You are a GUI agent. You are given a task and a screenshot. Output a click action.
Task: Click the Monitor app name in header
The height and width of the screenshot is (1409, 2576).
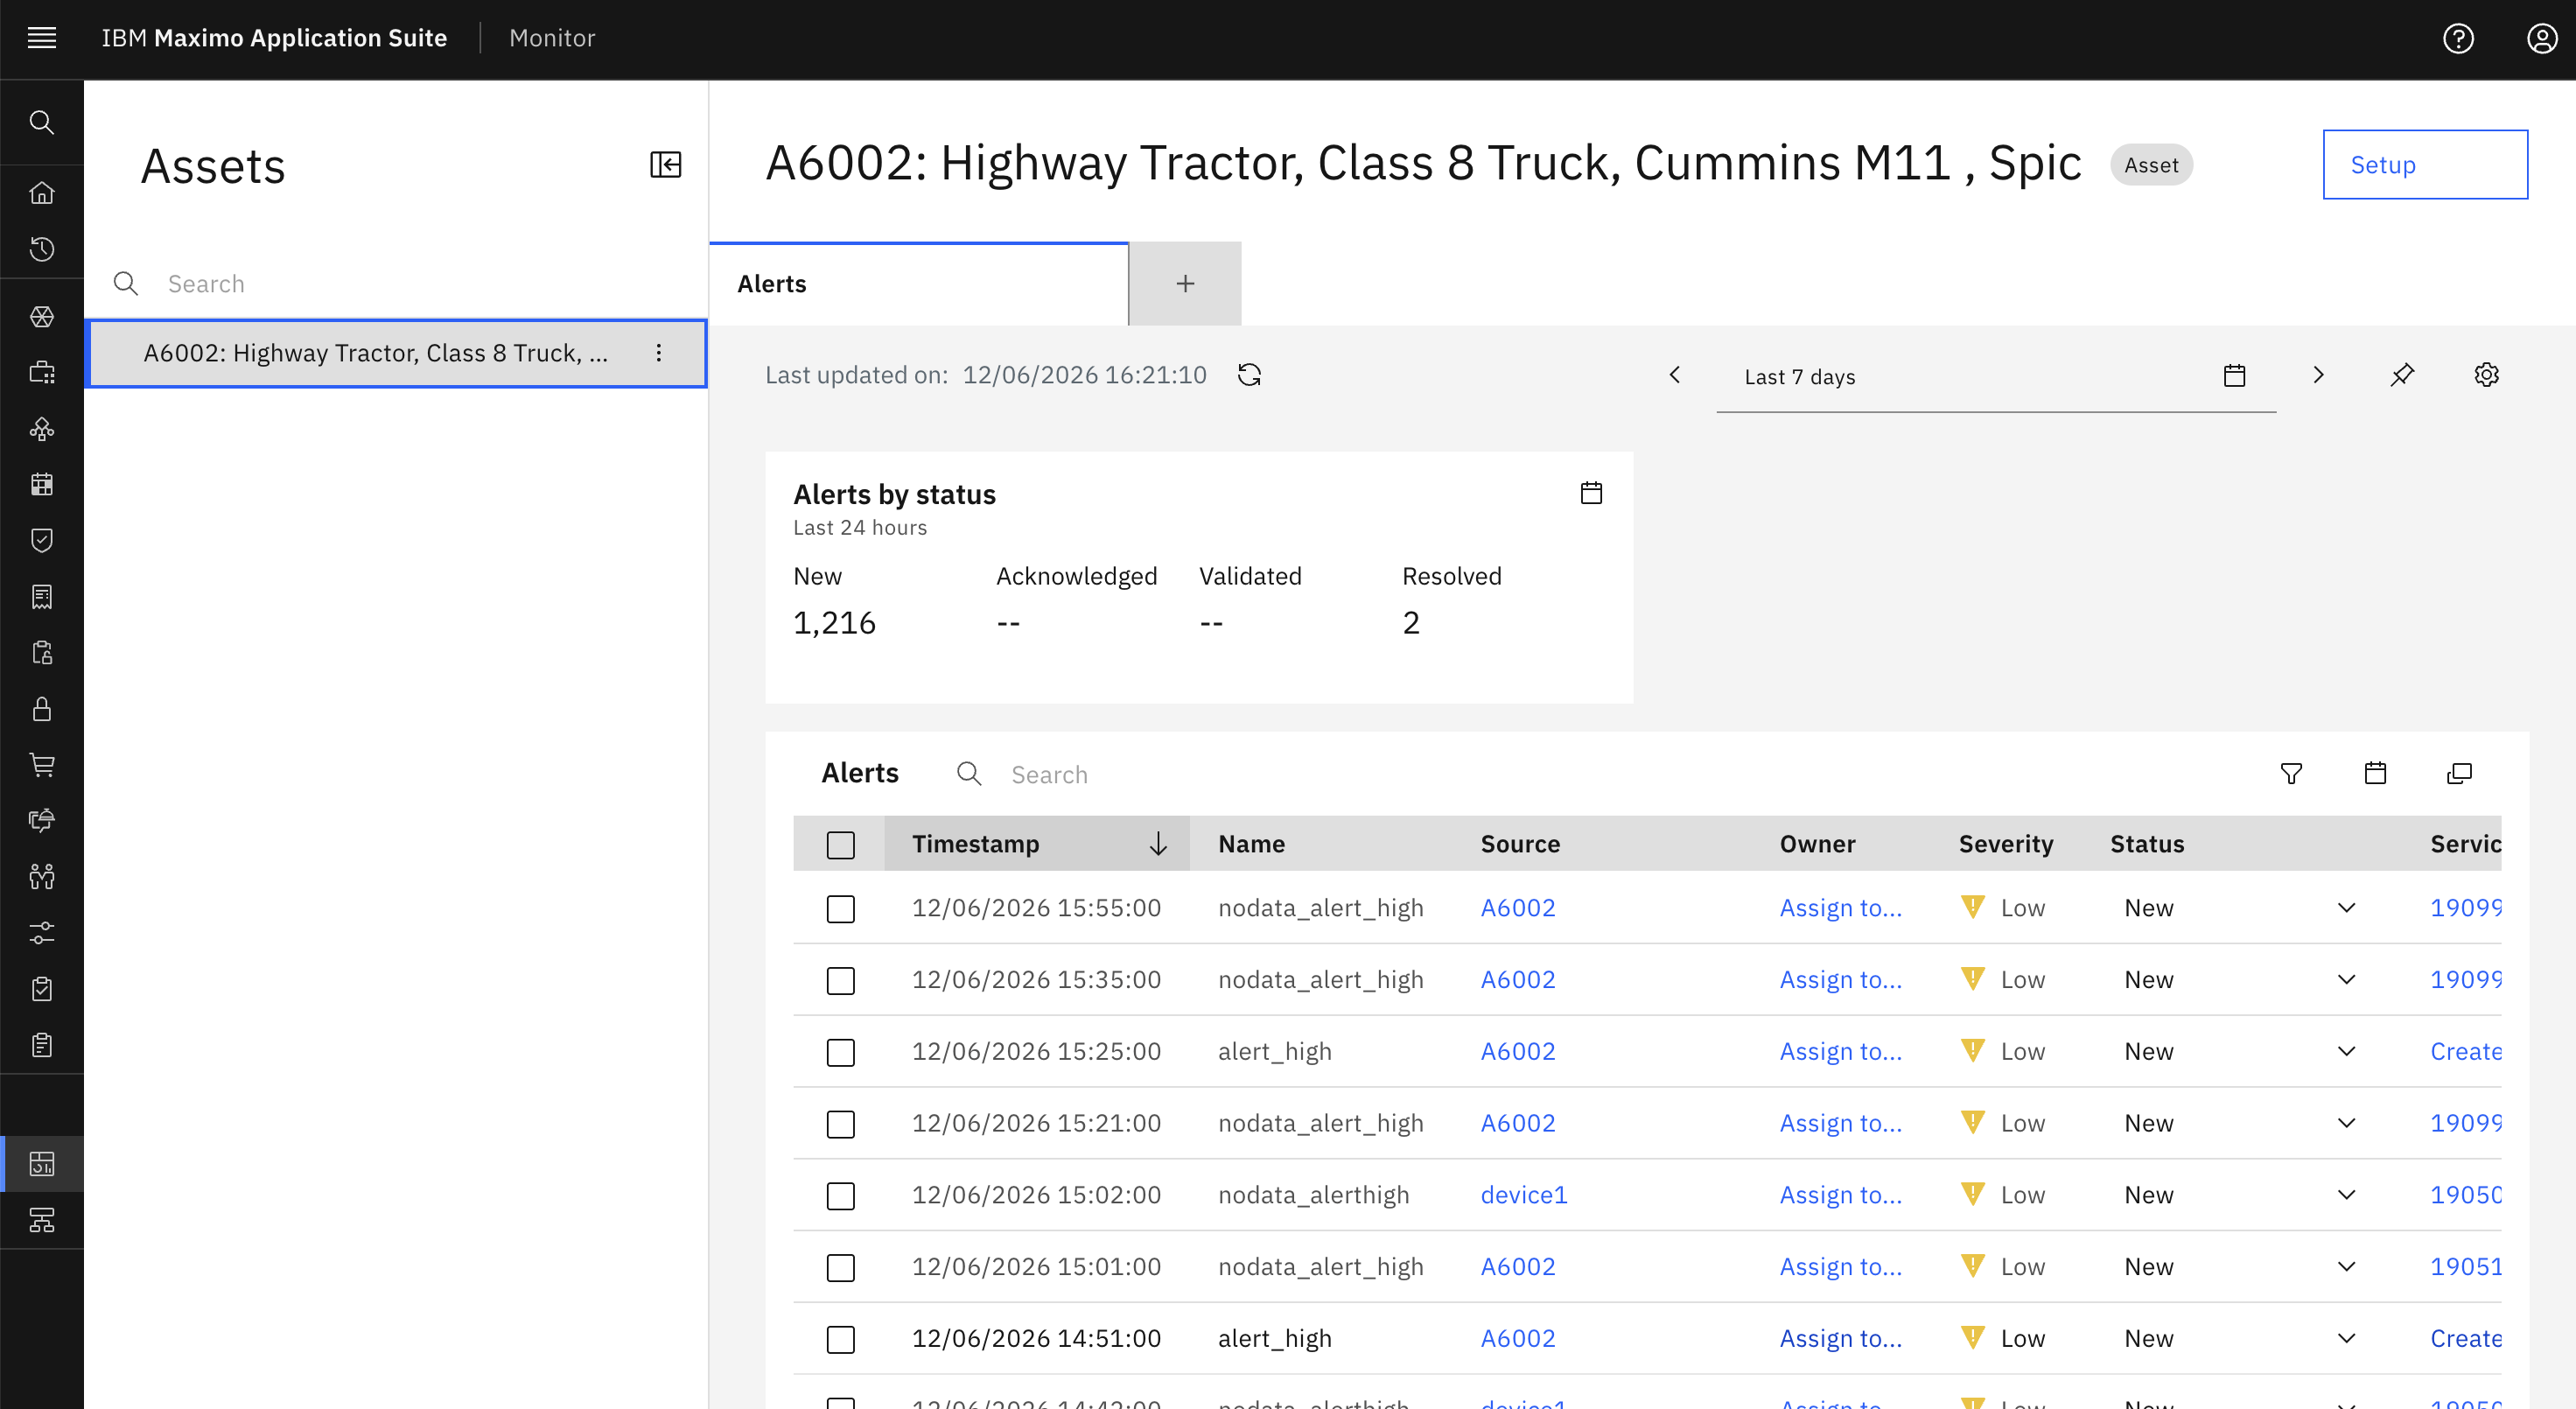click(552, 38)
